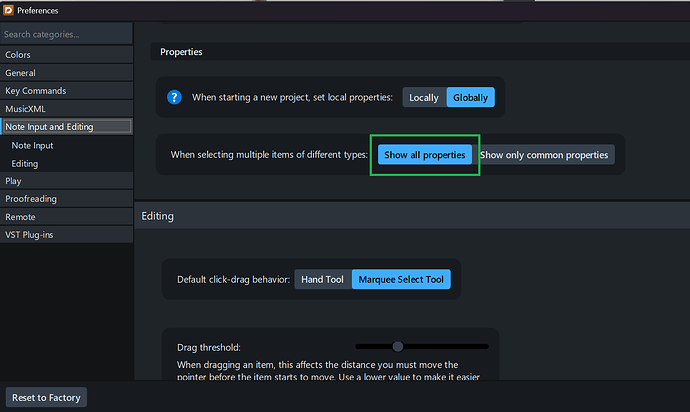Open the Play preferences category
690x412 pixels.
(13, 181)
